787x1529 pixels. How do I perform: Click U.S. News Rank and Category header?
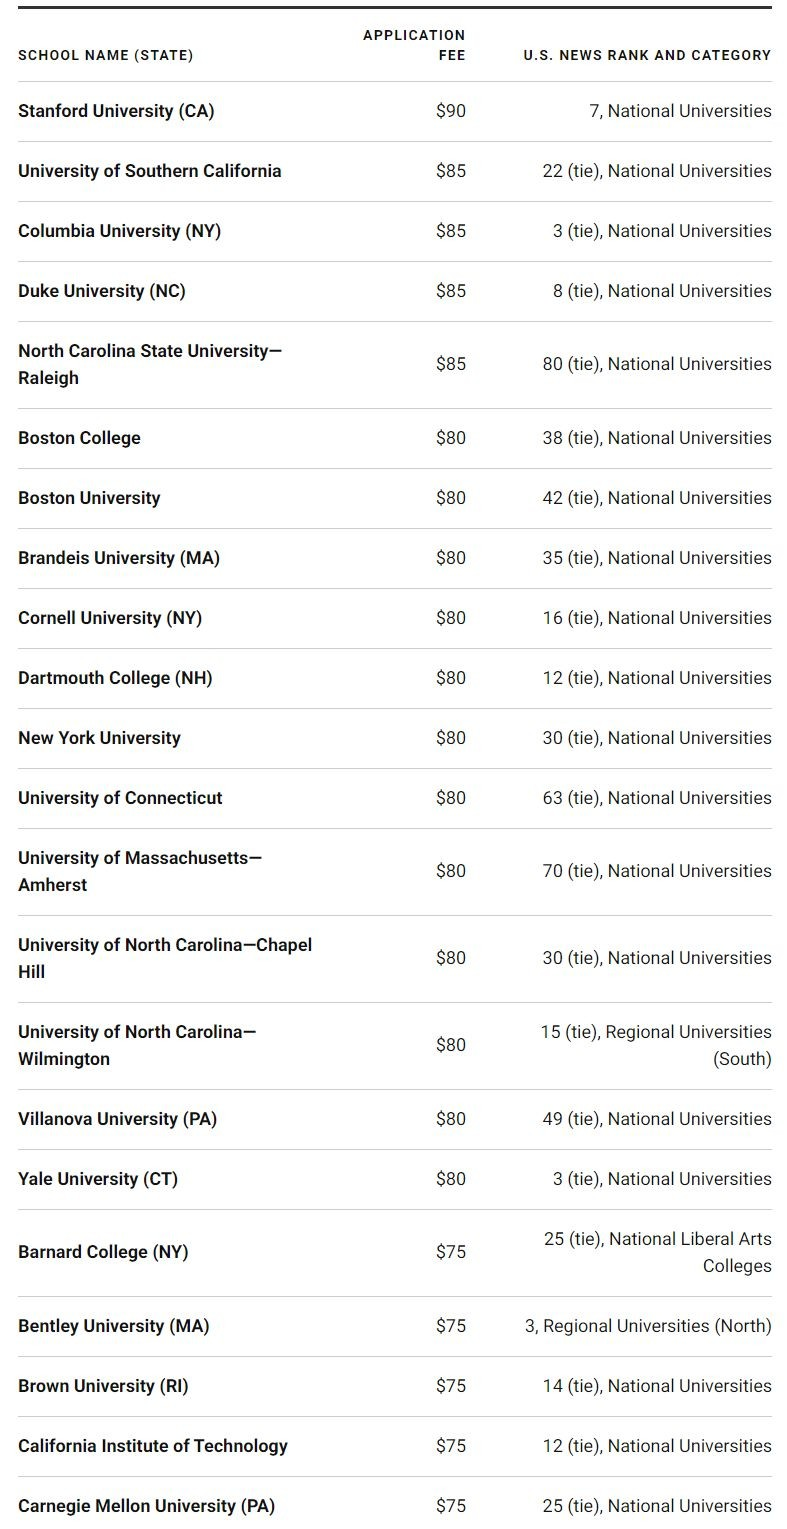tap(647, 55)
